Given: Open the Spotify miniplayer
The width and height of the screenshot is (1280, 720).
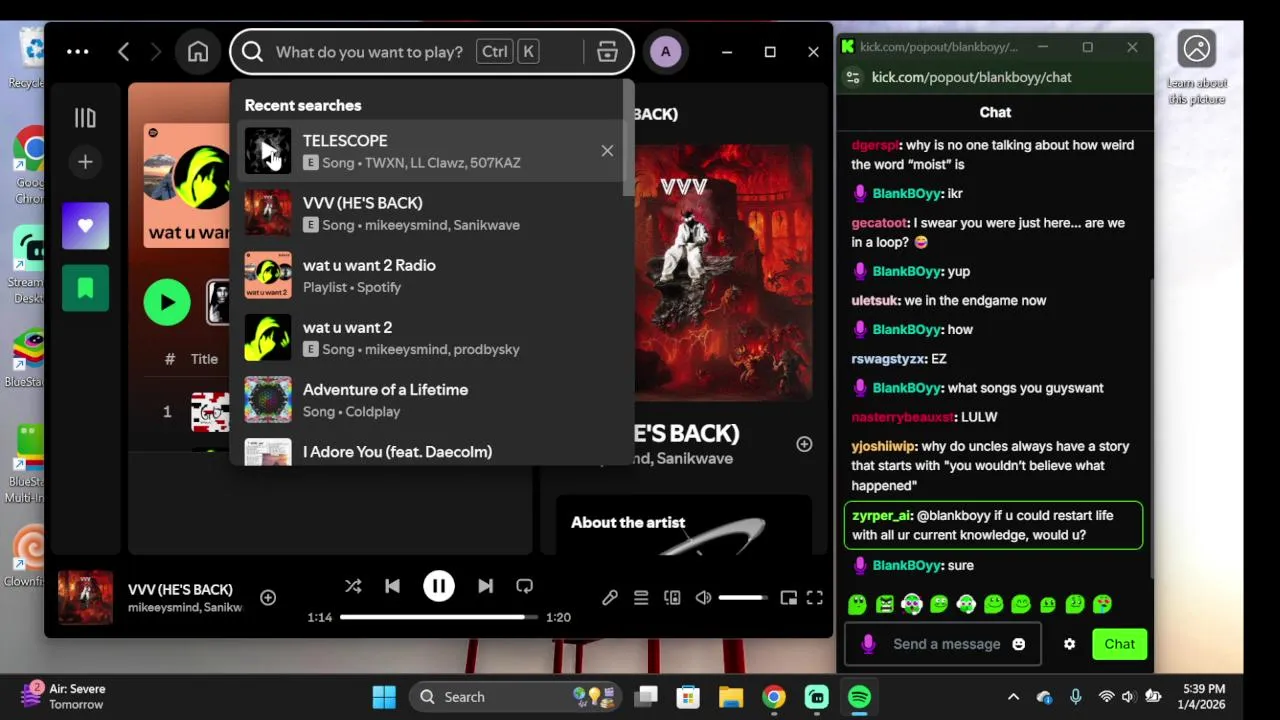Looking at the screenshot, I should pos(788,598).
